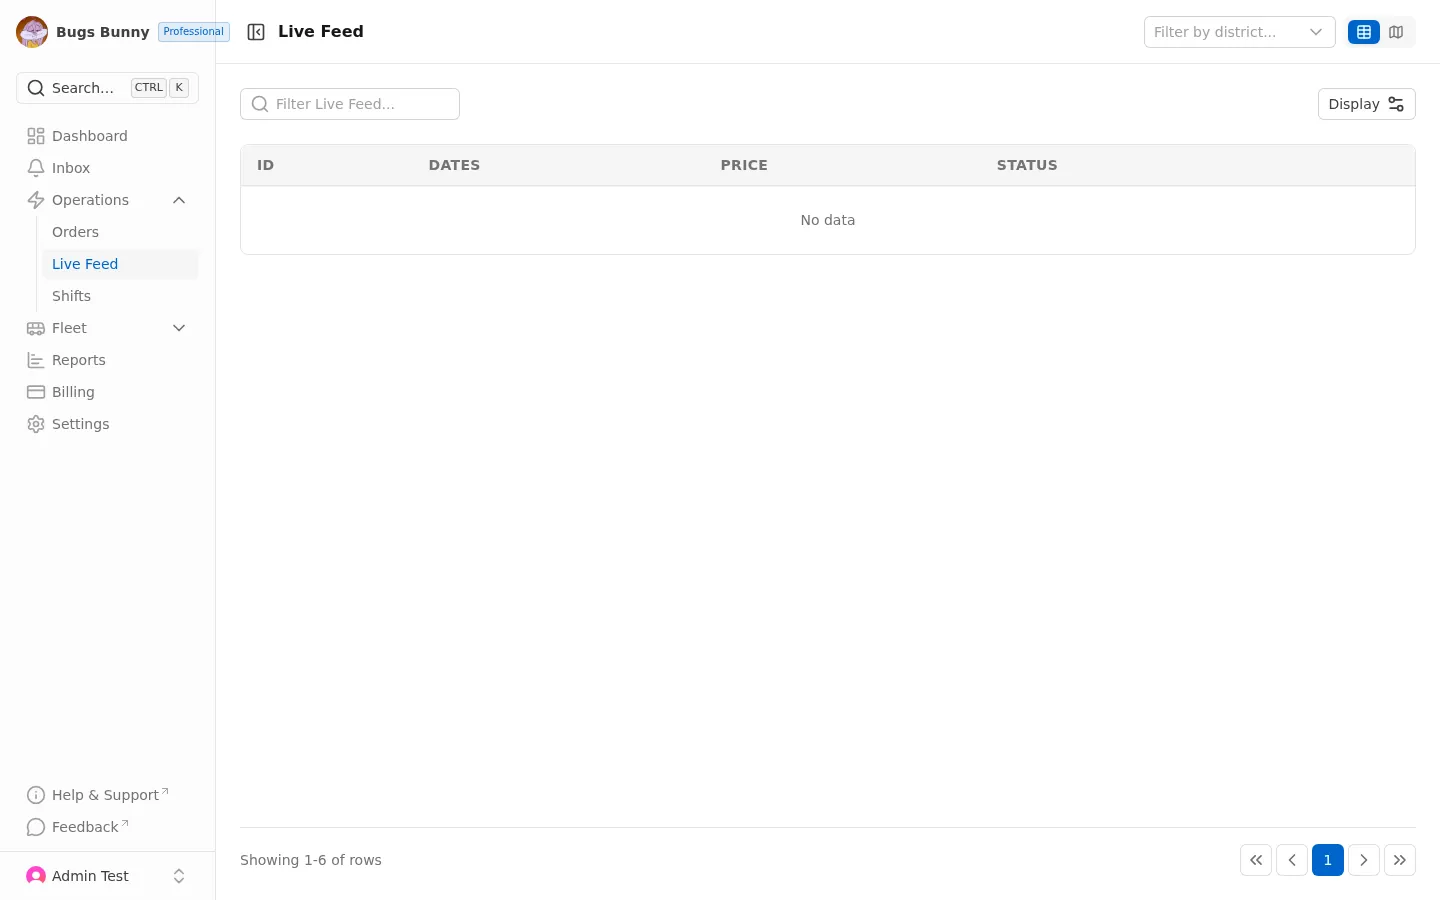Image resolution: width=1440 pixels, height=900 pixels.
Task: Open Help & Support link
Action: pos(107,795)
